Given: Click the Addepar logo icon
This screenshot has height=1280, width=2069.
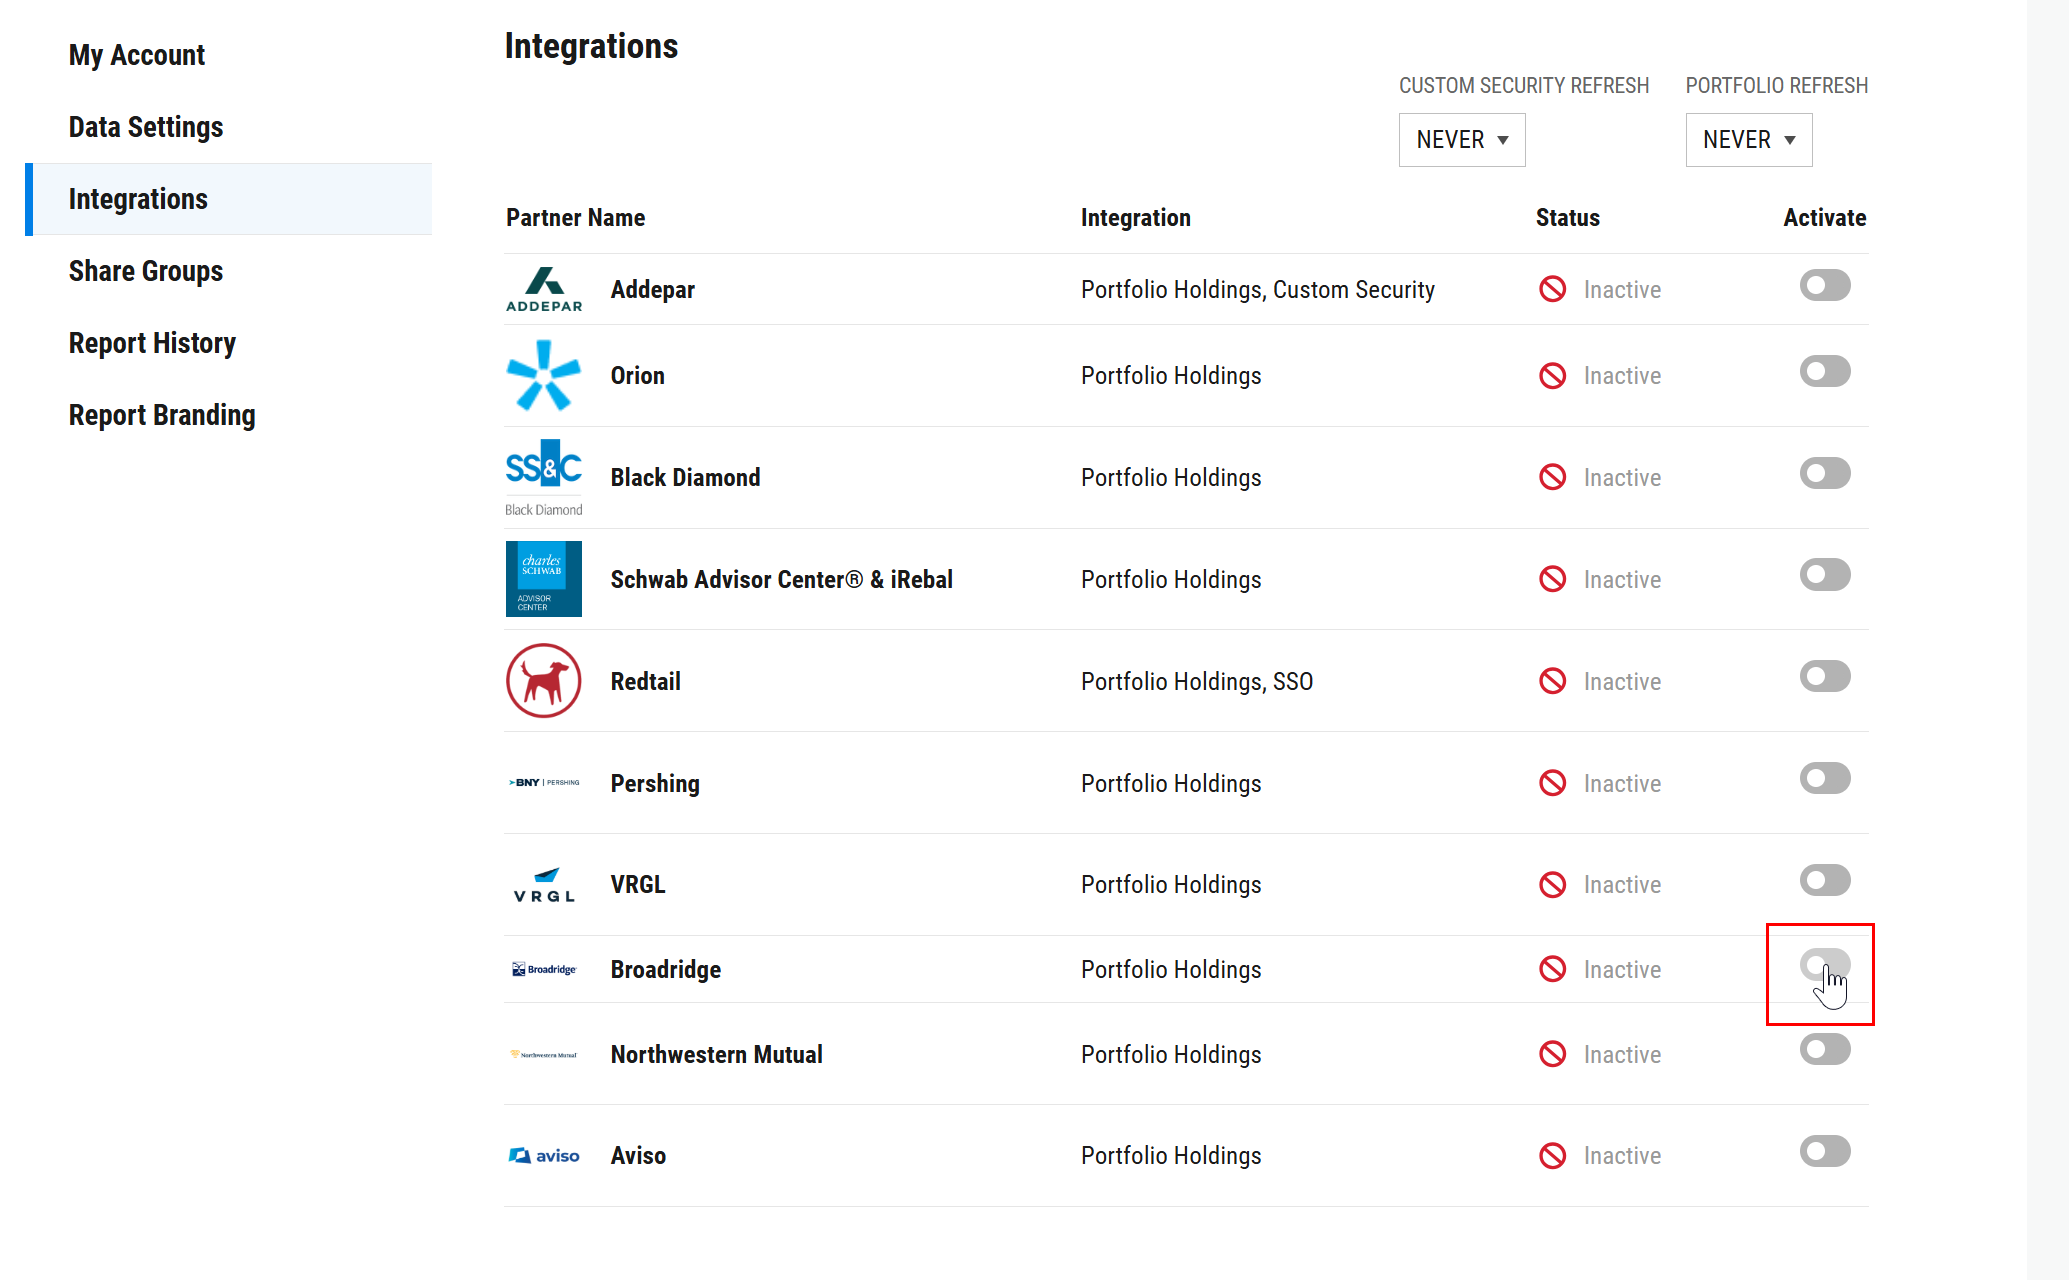Looking at the screenshot, I should tap(544, 289).
